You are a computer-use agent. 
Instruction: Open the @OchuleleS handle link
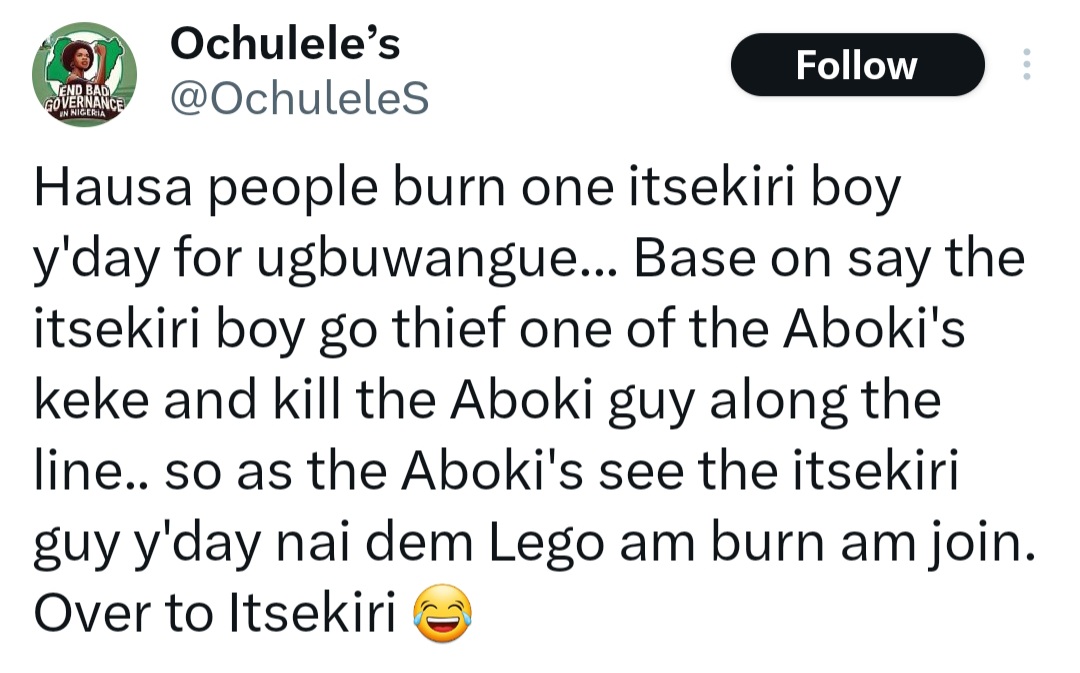click(299, 98)
